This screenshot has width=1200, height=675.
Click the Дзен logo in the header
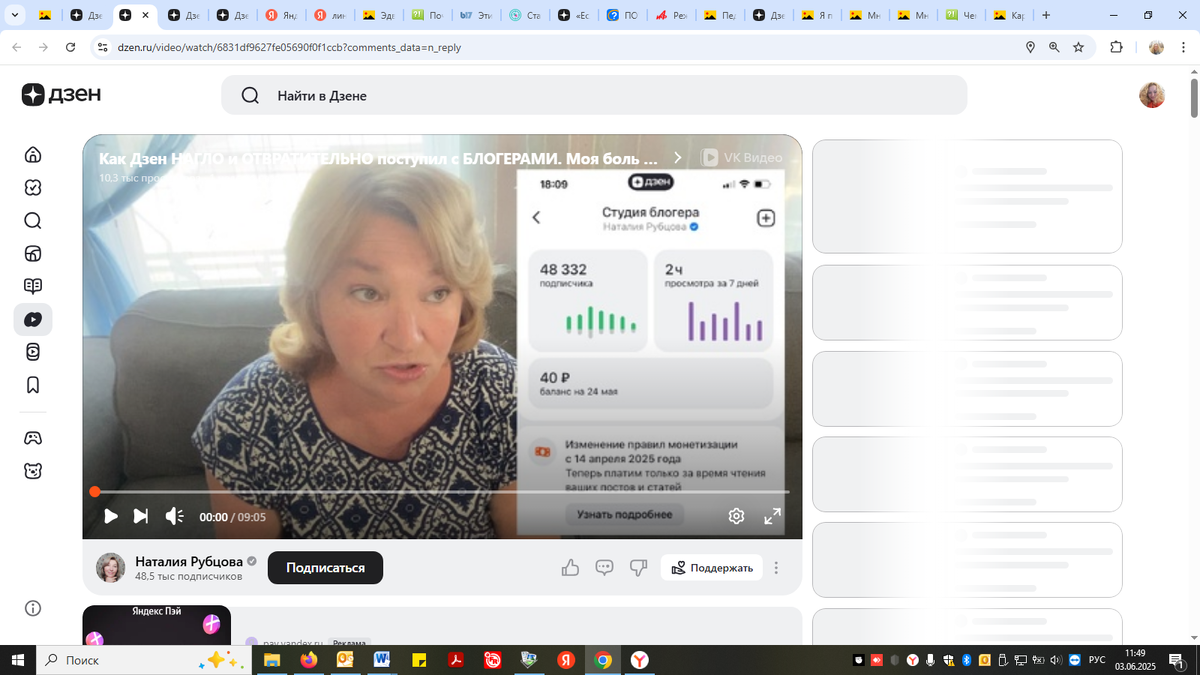click(x=61, y=95)
